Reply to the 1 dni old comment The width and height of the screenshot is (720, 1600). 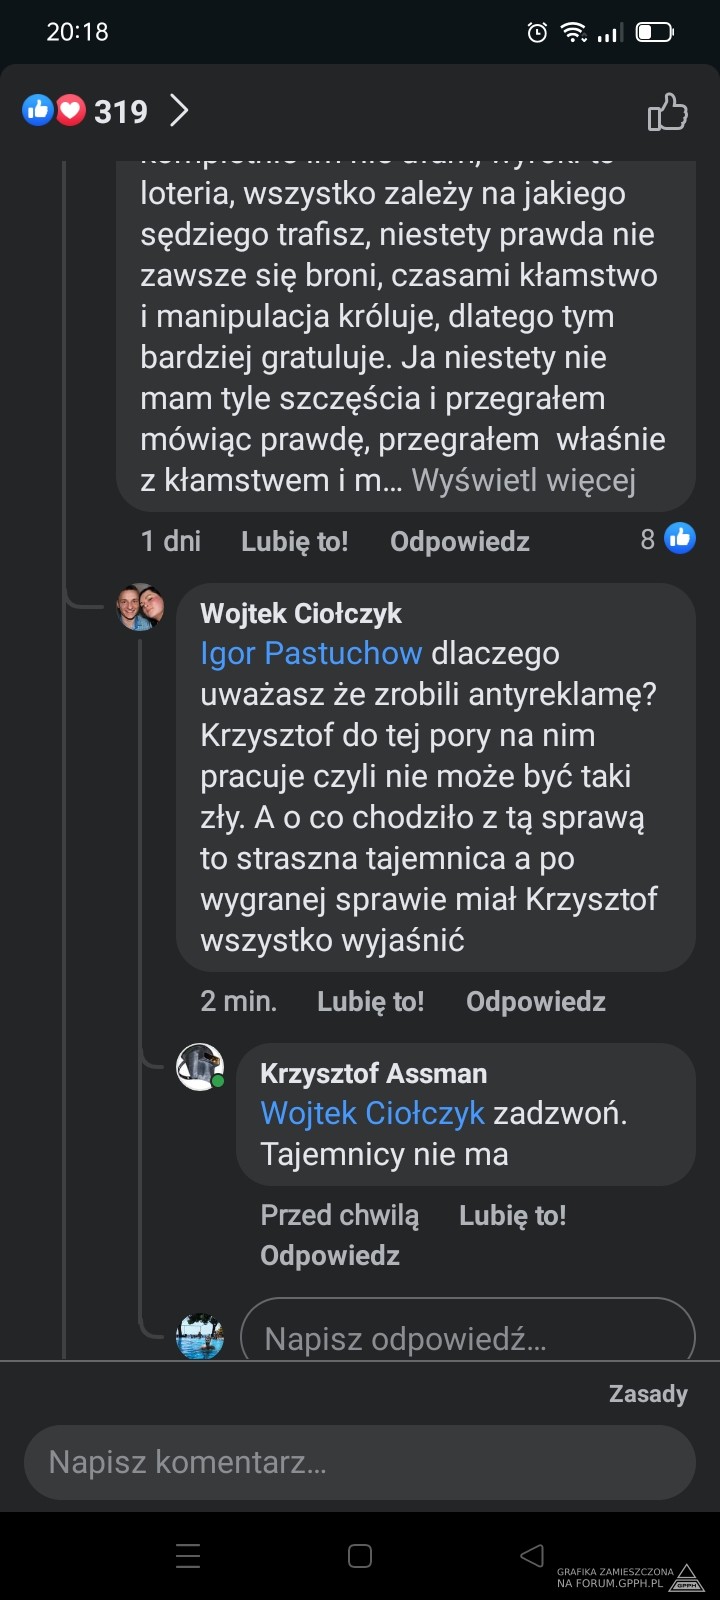pos(459,541)
